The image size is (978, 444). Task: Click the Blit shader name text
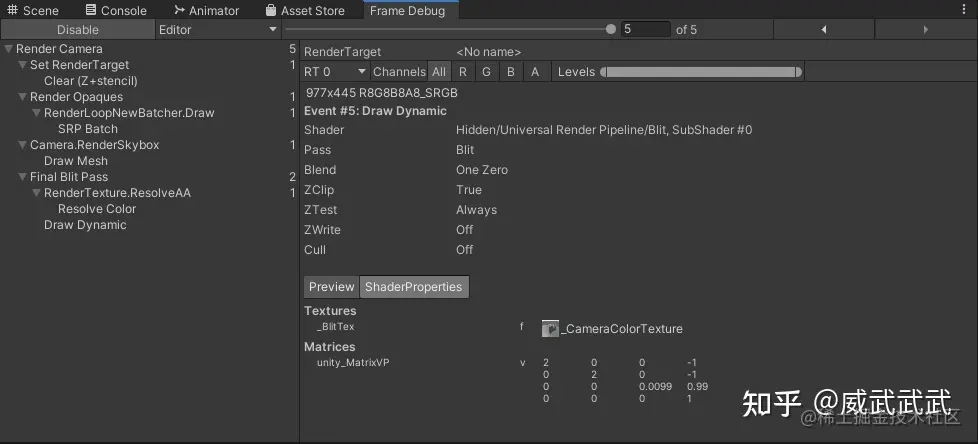(x=604, y=130)
